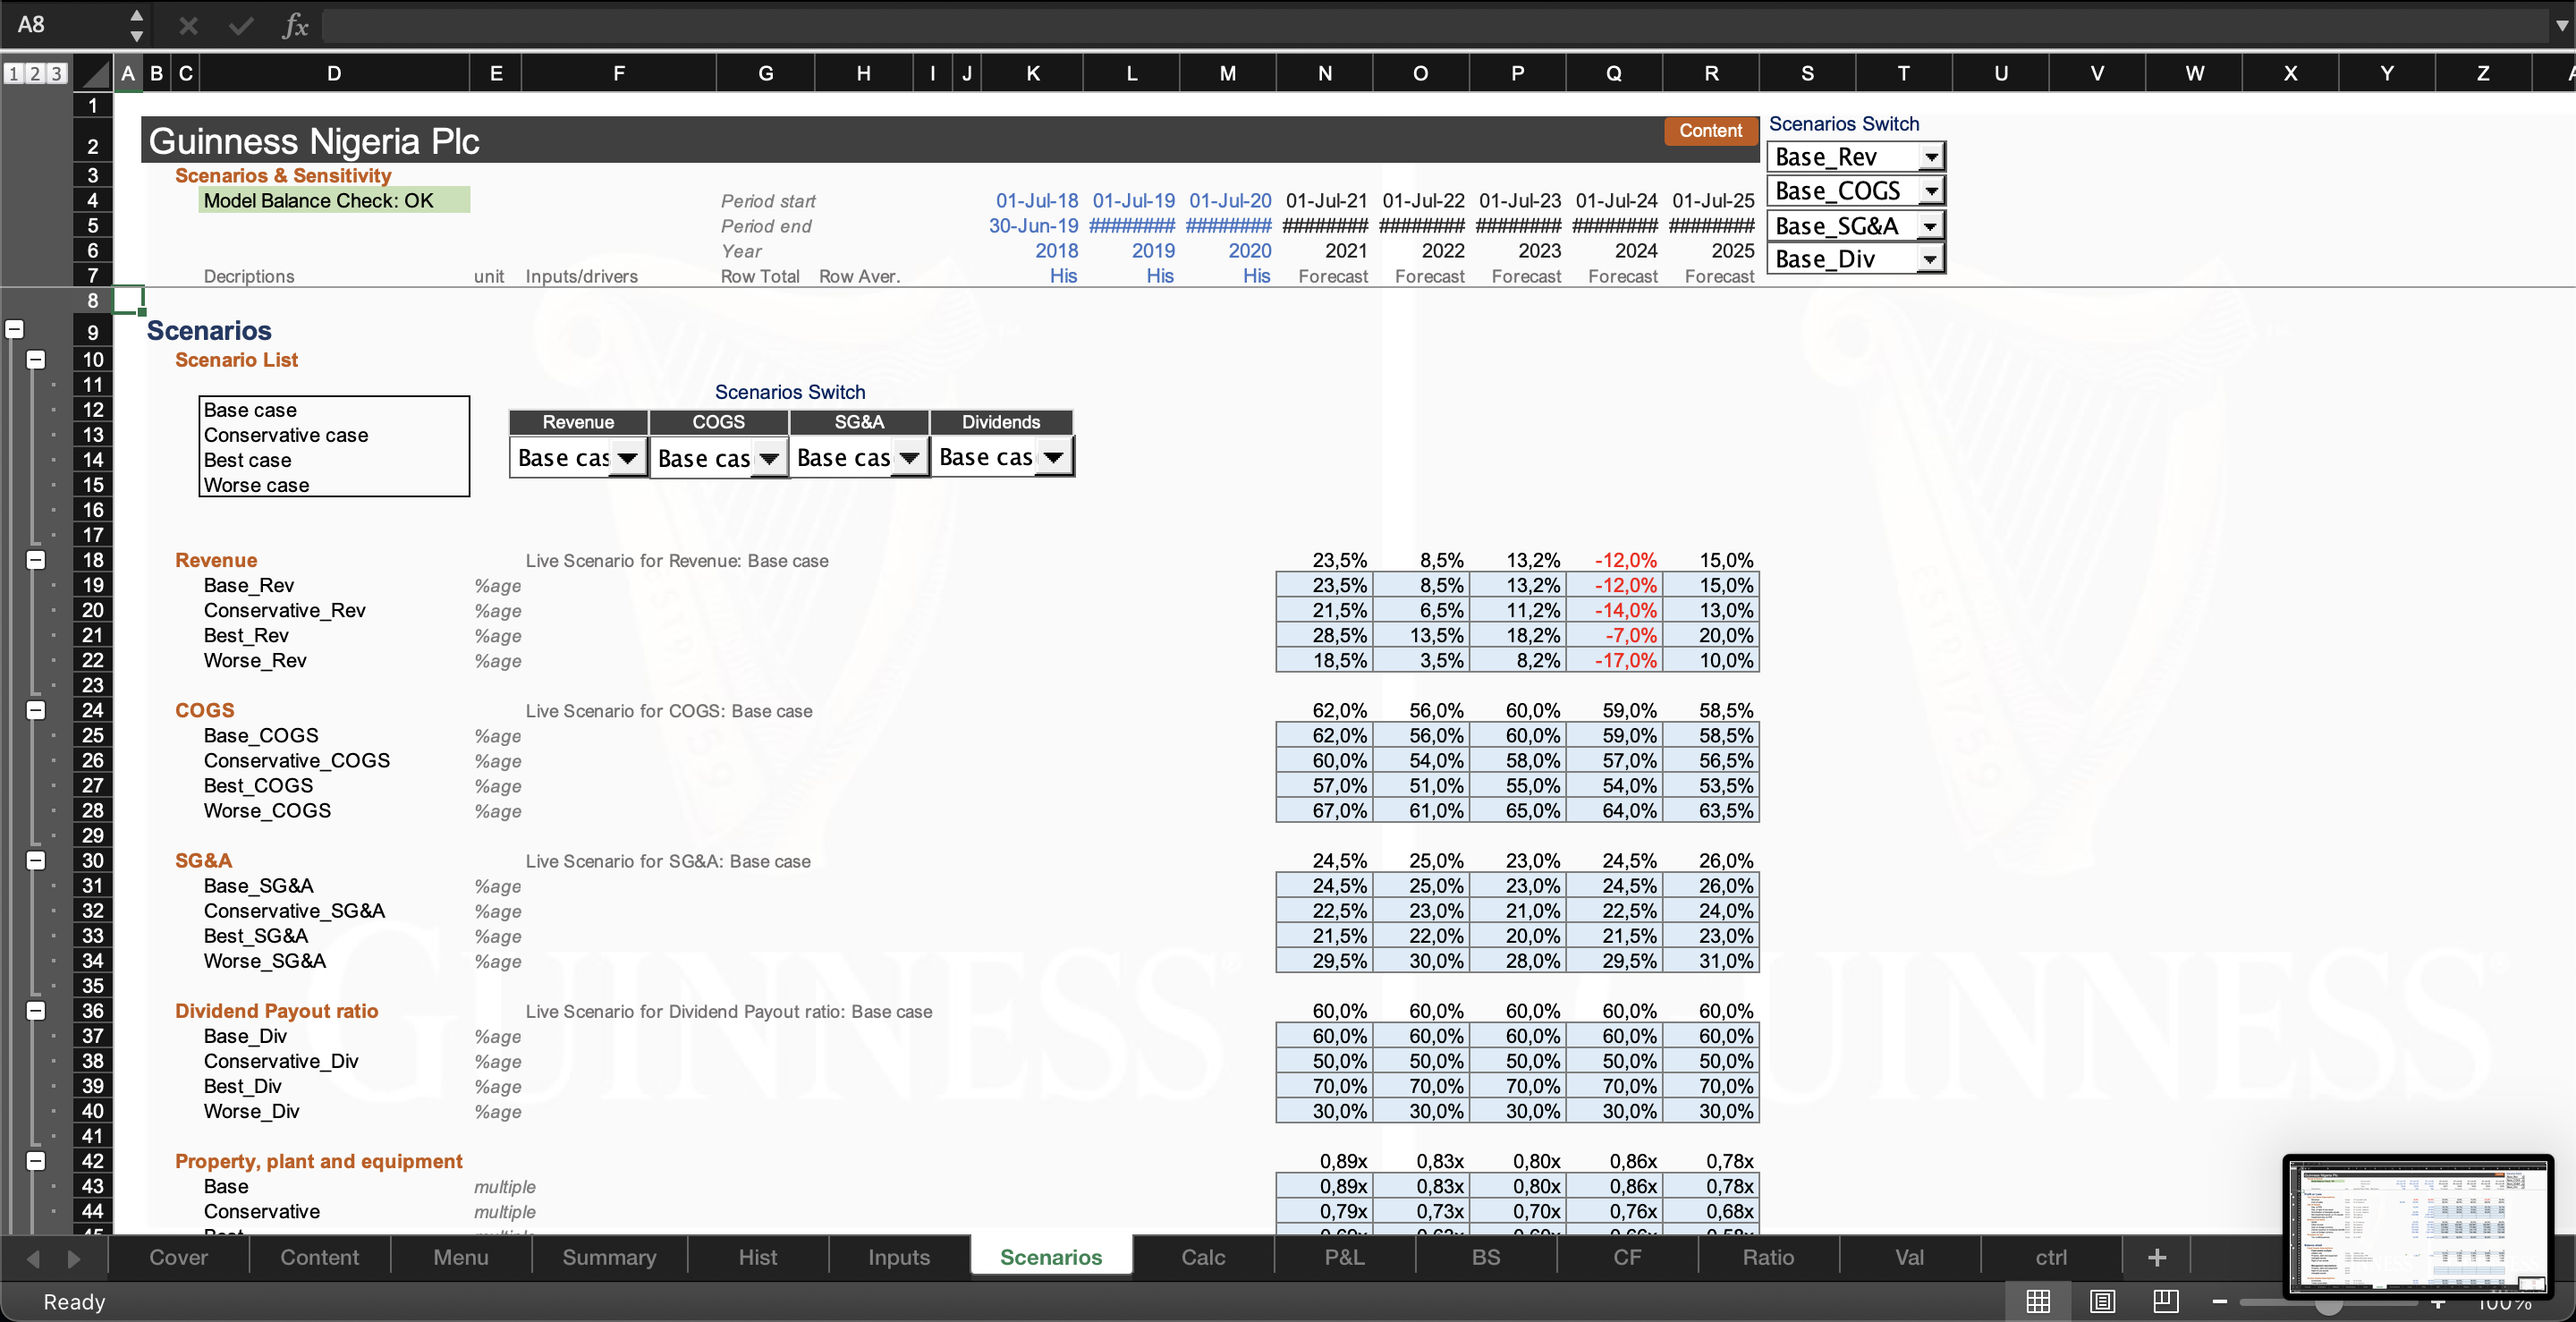This screenshot has width=2576, height=1322.
Task: Collapse the Scenarios group at row 9
Action: [x=14, y=329]
